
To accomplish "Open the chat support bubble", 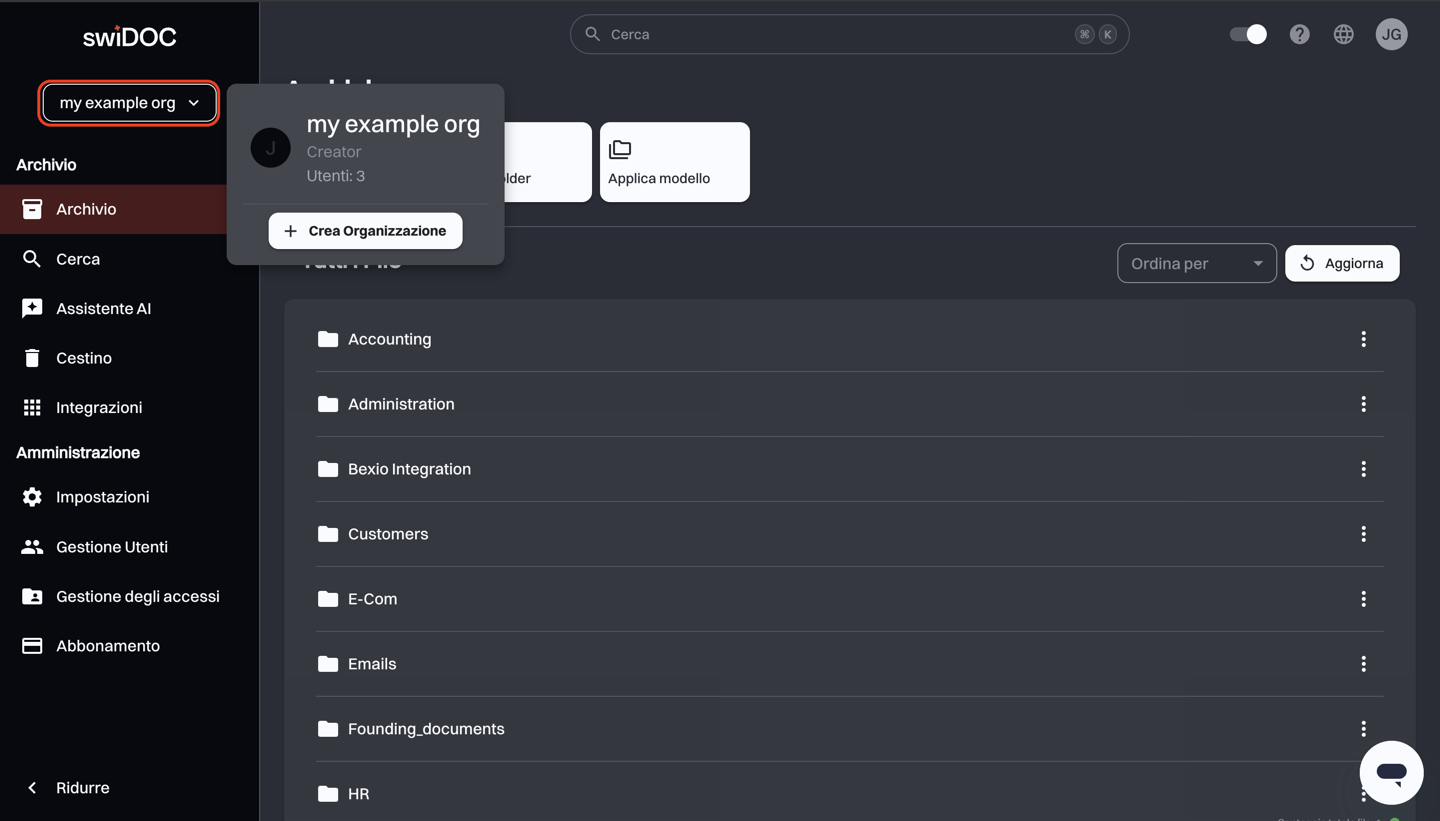I will click(1391, 773).
